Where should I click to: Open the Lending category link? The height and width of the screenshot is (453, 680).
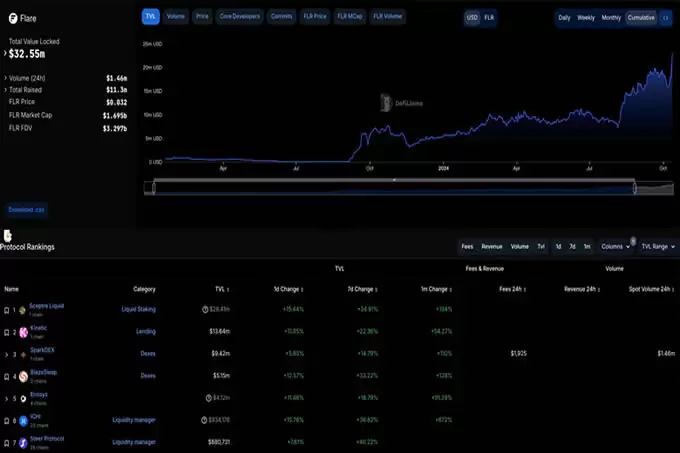(146, 332)
